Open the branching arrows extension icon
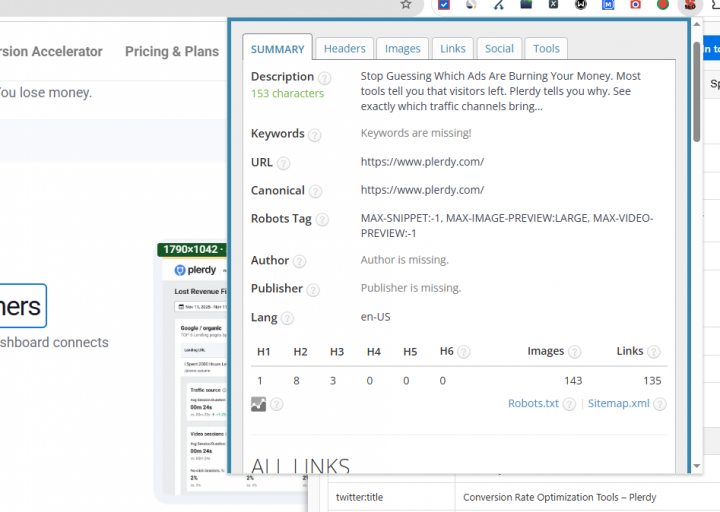The width and height of the screenshot is (720, 512). pos(499,5)
